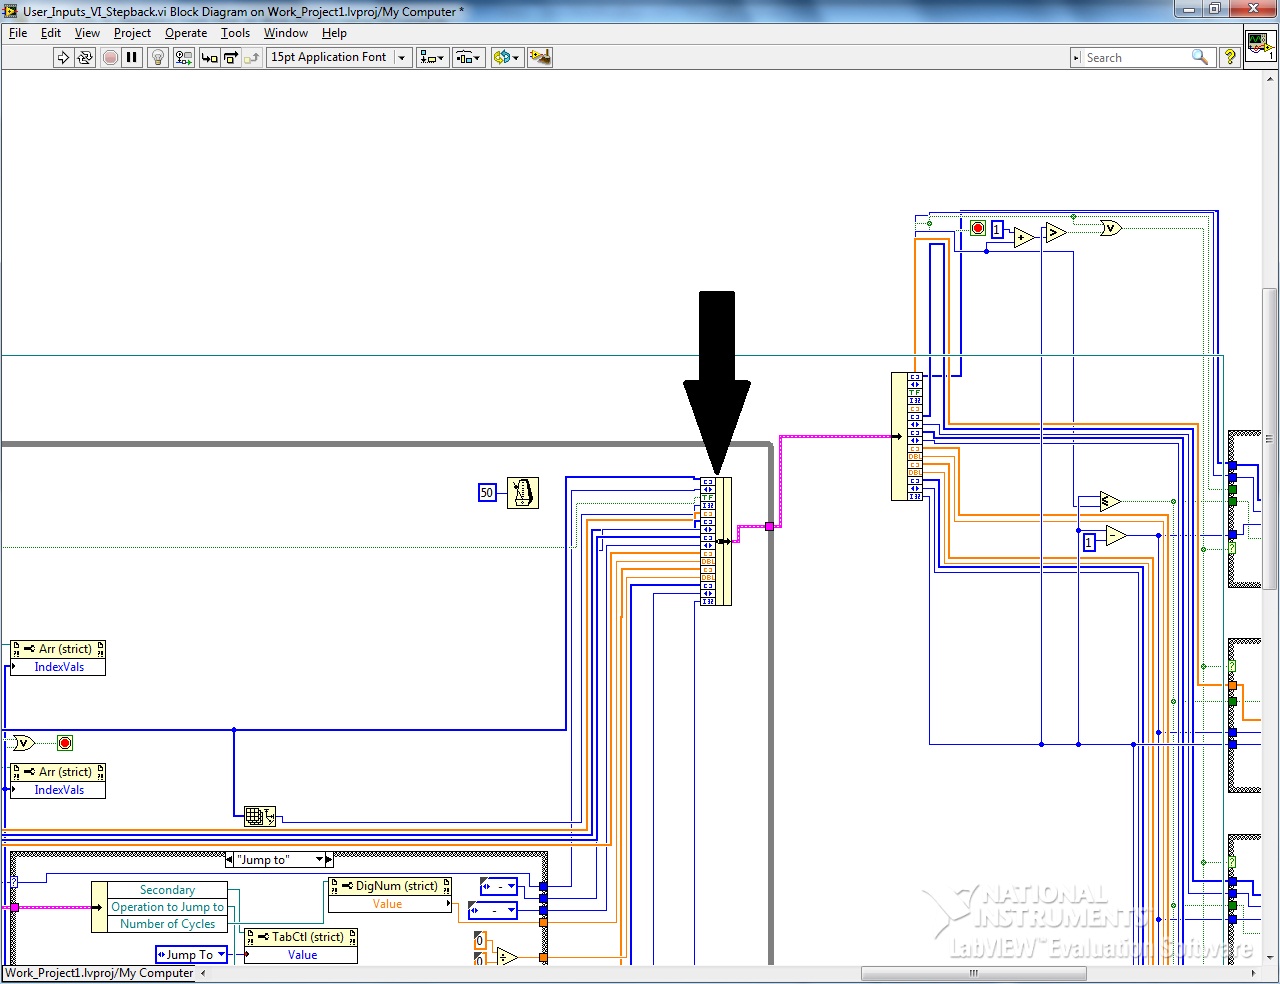Select the upper Arr (strict) property node
This screenshot has height=984, width=1280.
pos(58,649)
